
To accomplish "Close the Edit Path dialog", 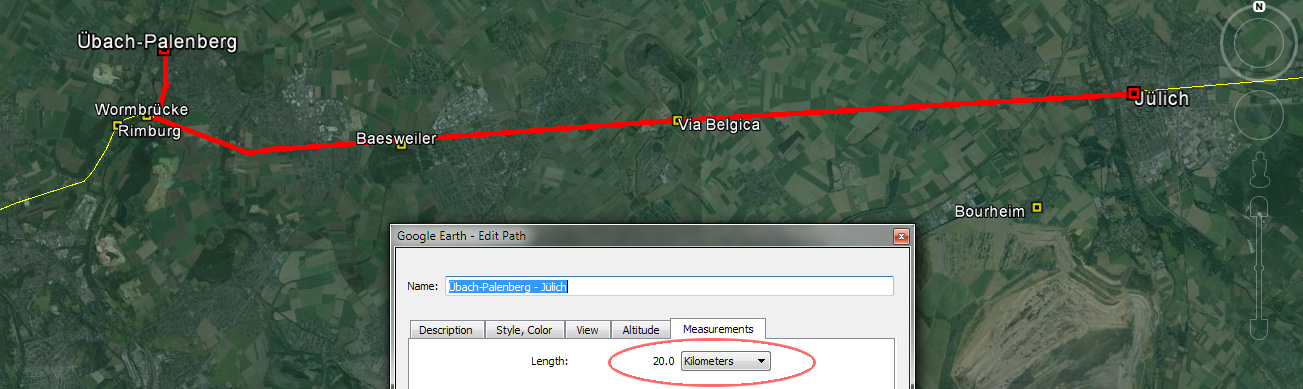I will [900, 236].
